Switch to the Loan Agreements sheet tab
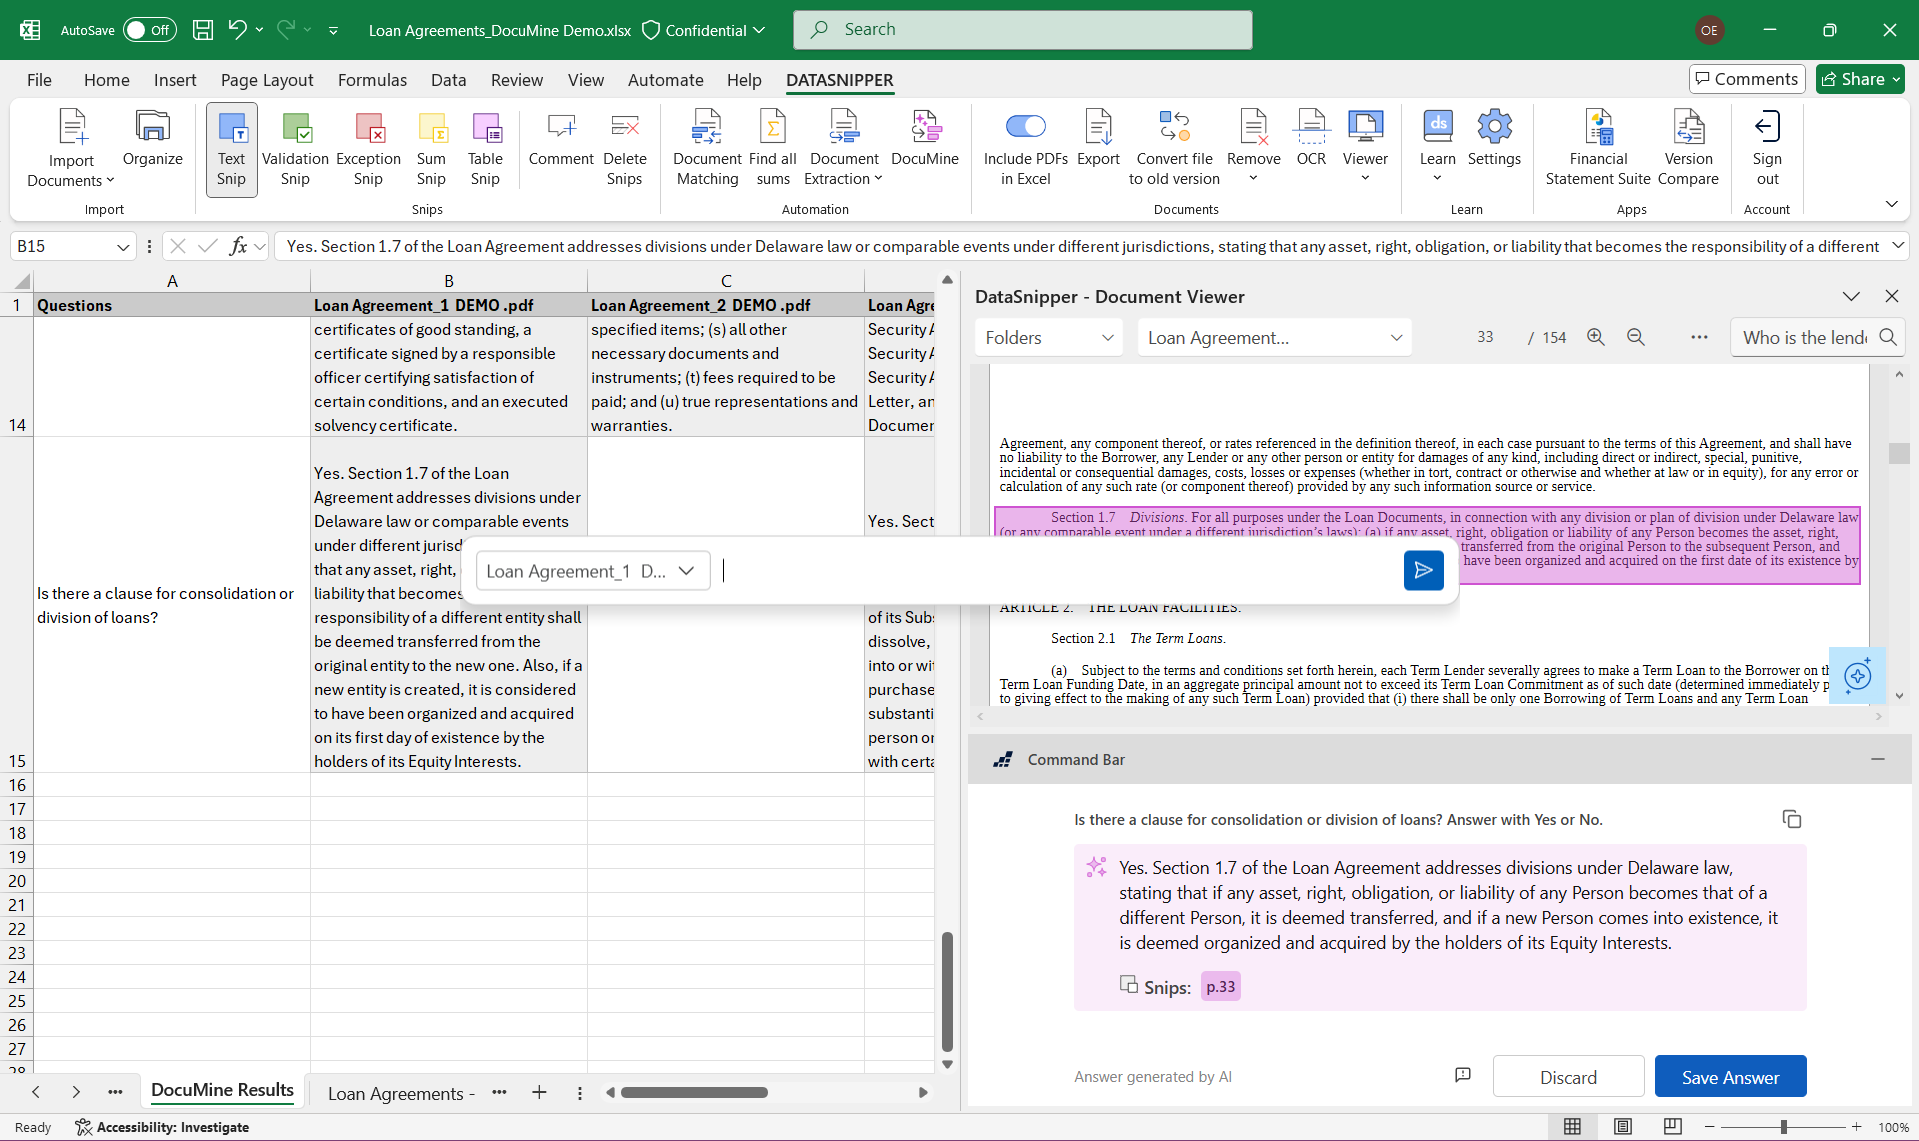The image size is (1919, 1141). click(x=400, y=1093)
